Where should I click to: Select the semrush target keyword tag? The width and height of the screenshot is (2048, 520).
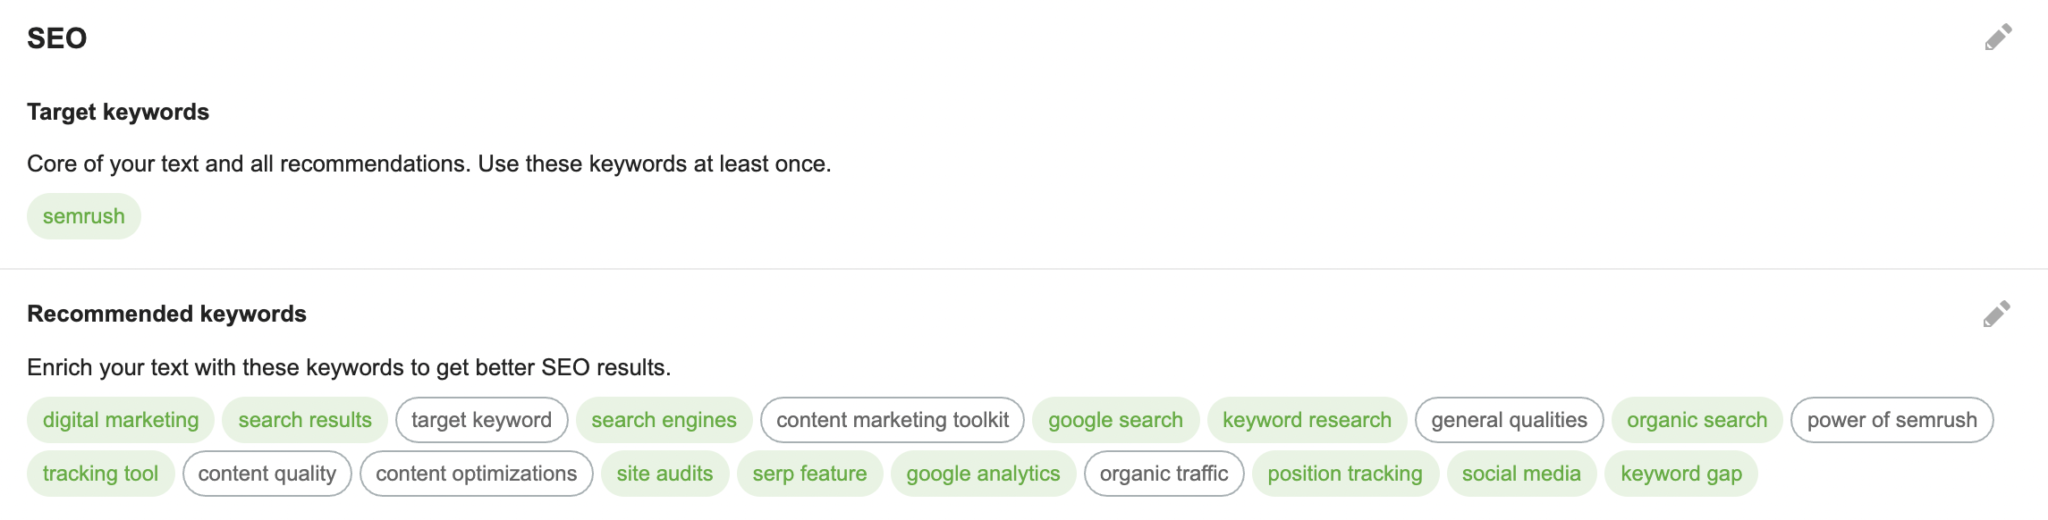pyautogui.click(x=84, y=216)
